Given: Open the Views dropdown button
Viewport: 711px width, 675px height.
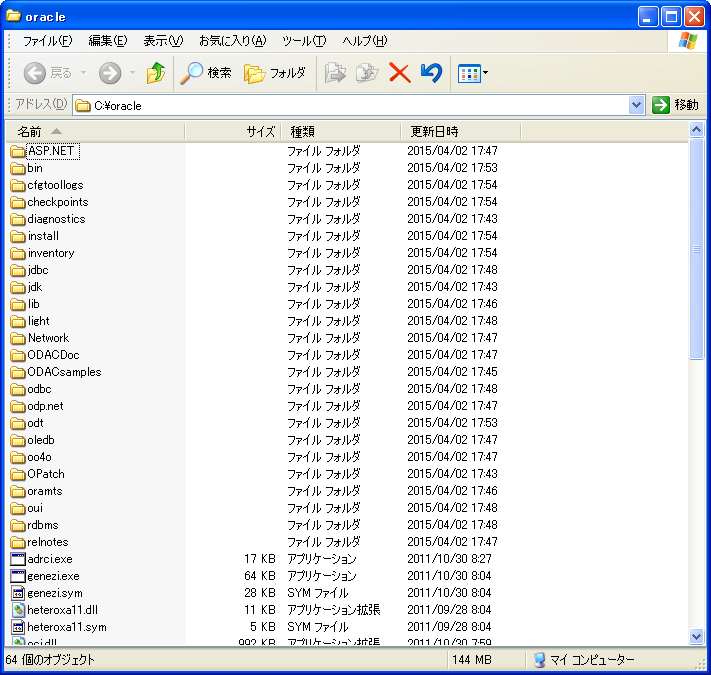Looking at the screenshot, I should (472, 73).
